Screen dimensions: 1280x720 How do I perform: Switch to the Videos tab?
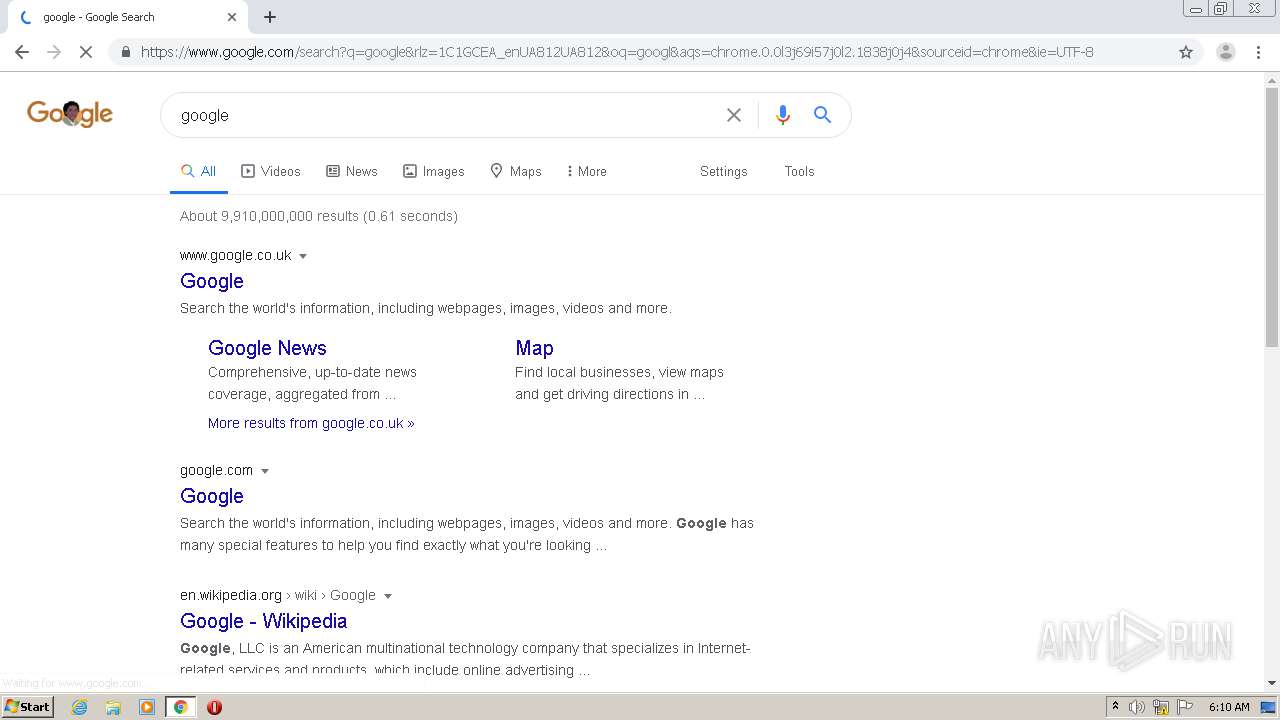(x=271, y=171)
